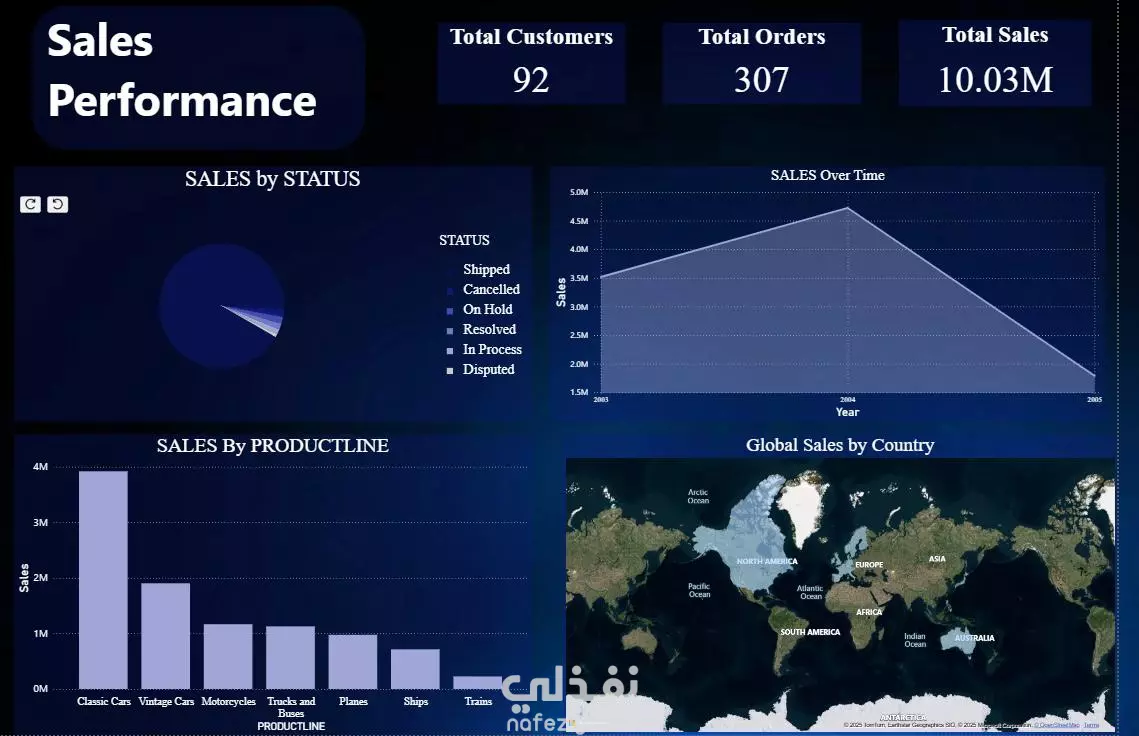Click the Trucks and Buses bar
This screenshot has width=1139, height=736.
coord(291,658)
